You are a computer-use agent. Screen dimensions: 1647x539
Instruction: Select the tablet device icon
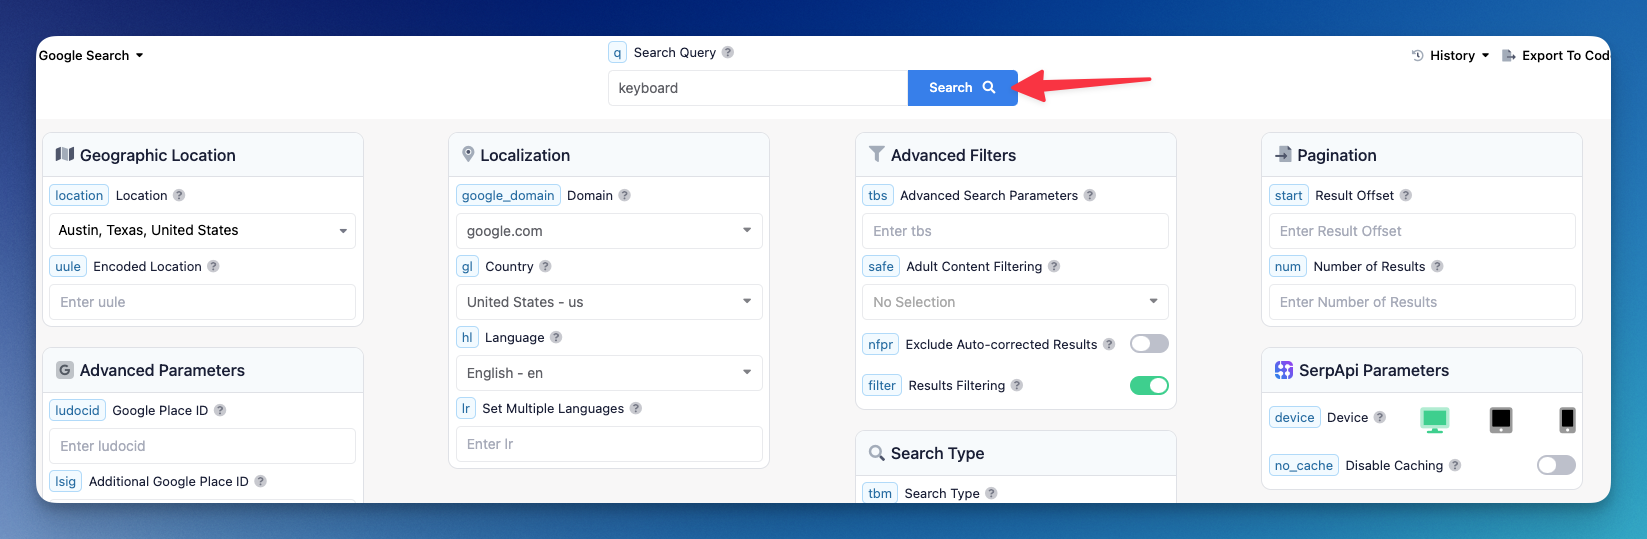coord(1501,420)
